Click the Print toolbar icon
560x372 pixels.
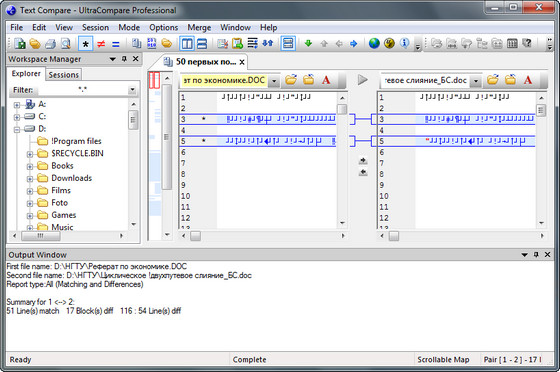(50, 44)
